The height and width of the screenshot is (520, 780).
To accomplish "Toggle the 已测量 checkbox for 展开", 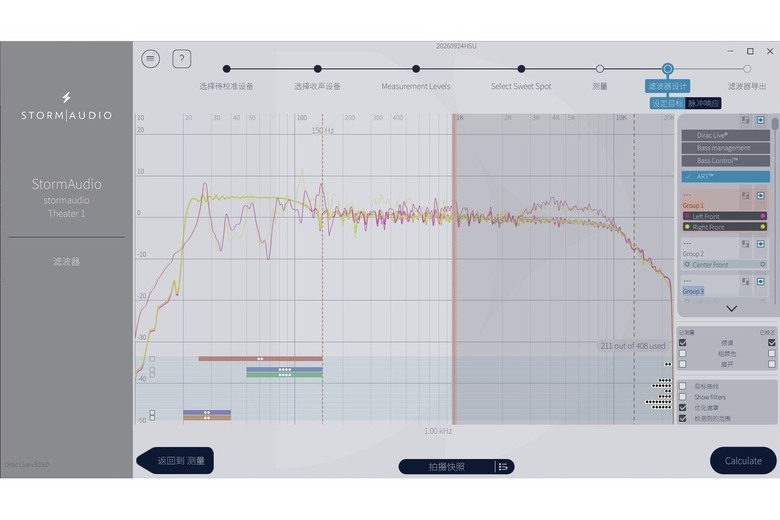I will [x=682, y=364].
